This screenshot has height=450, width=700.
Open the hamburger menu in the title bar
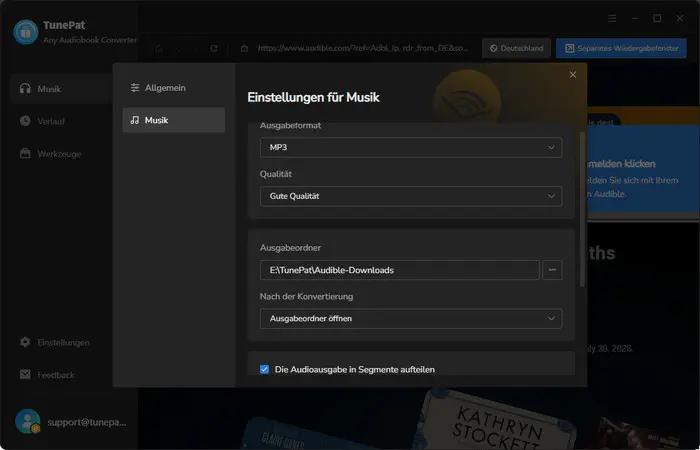click(x=612, y=18)
